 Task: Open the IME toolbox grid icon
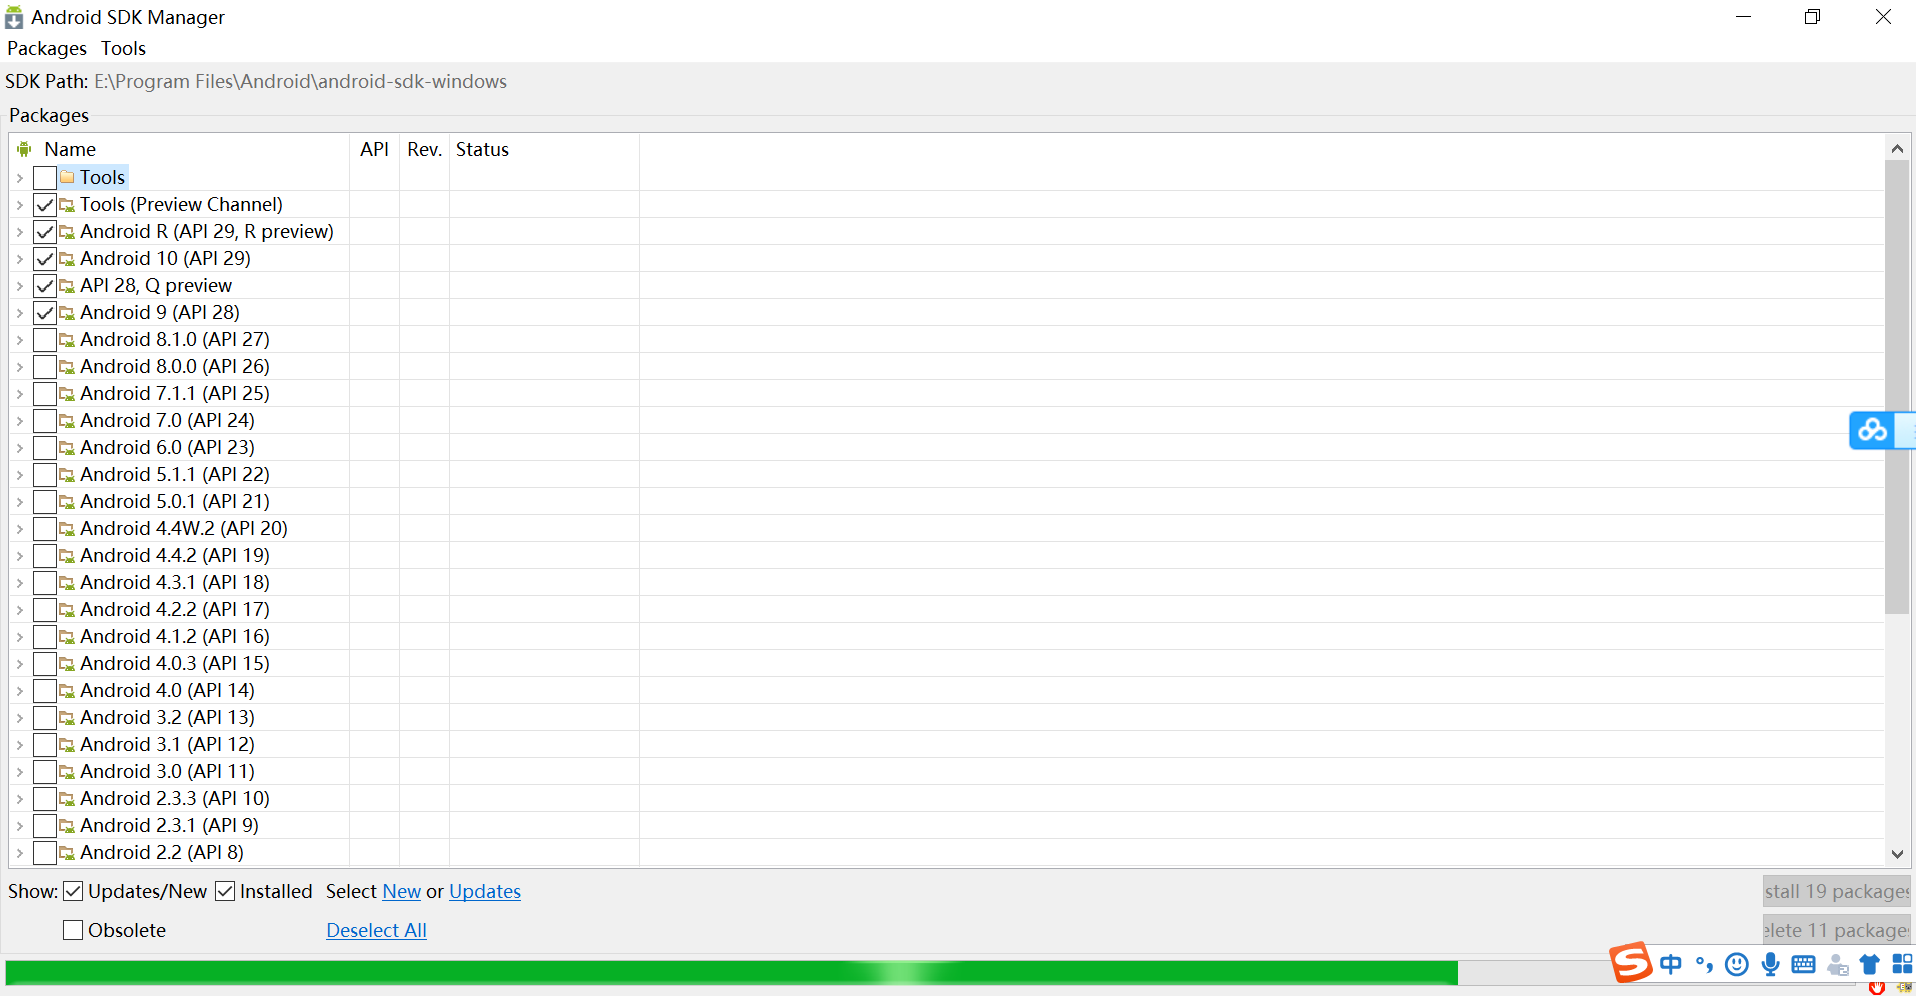[1902, 964]
